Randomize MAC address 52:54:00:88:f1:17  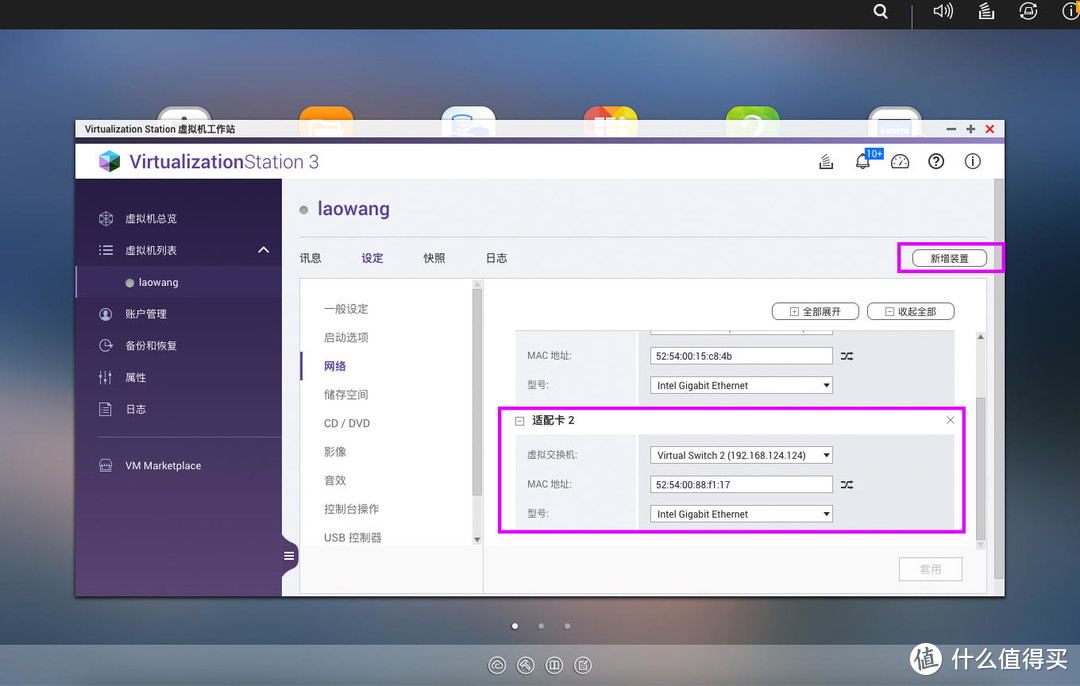coord(847,485)
